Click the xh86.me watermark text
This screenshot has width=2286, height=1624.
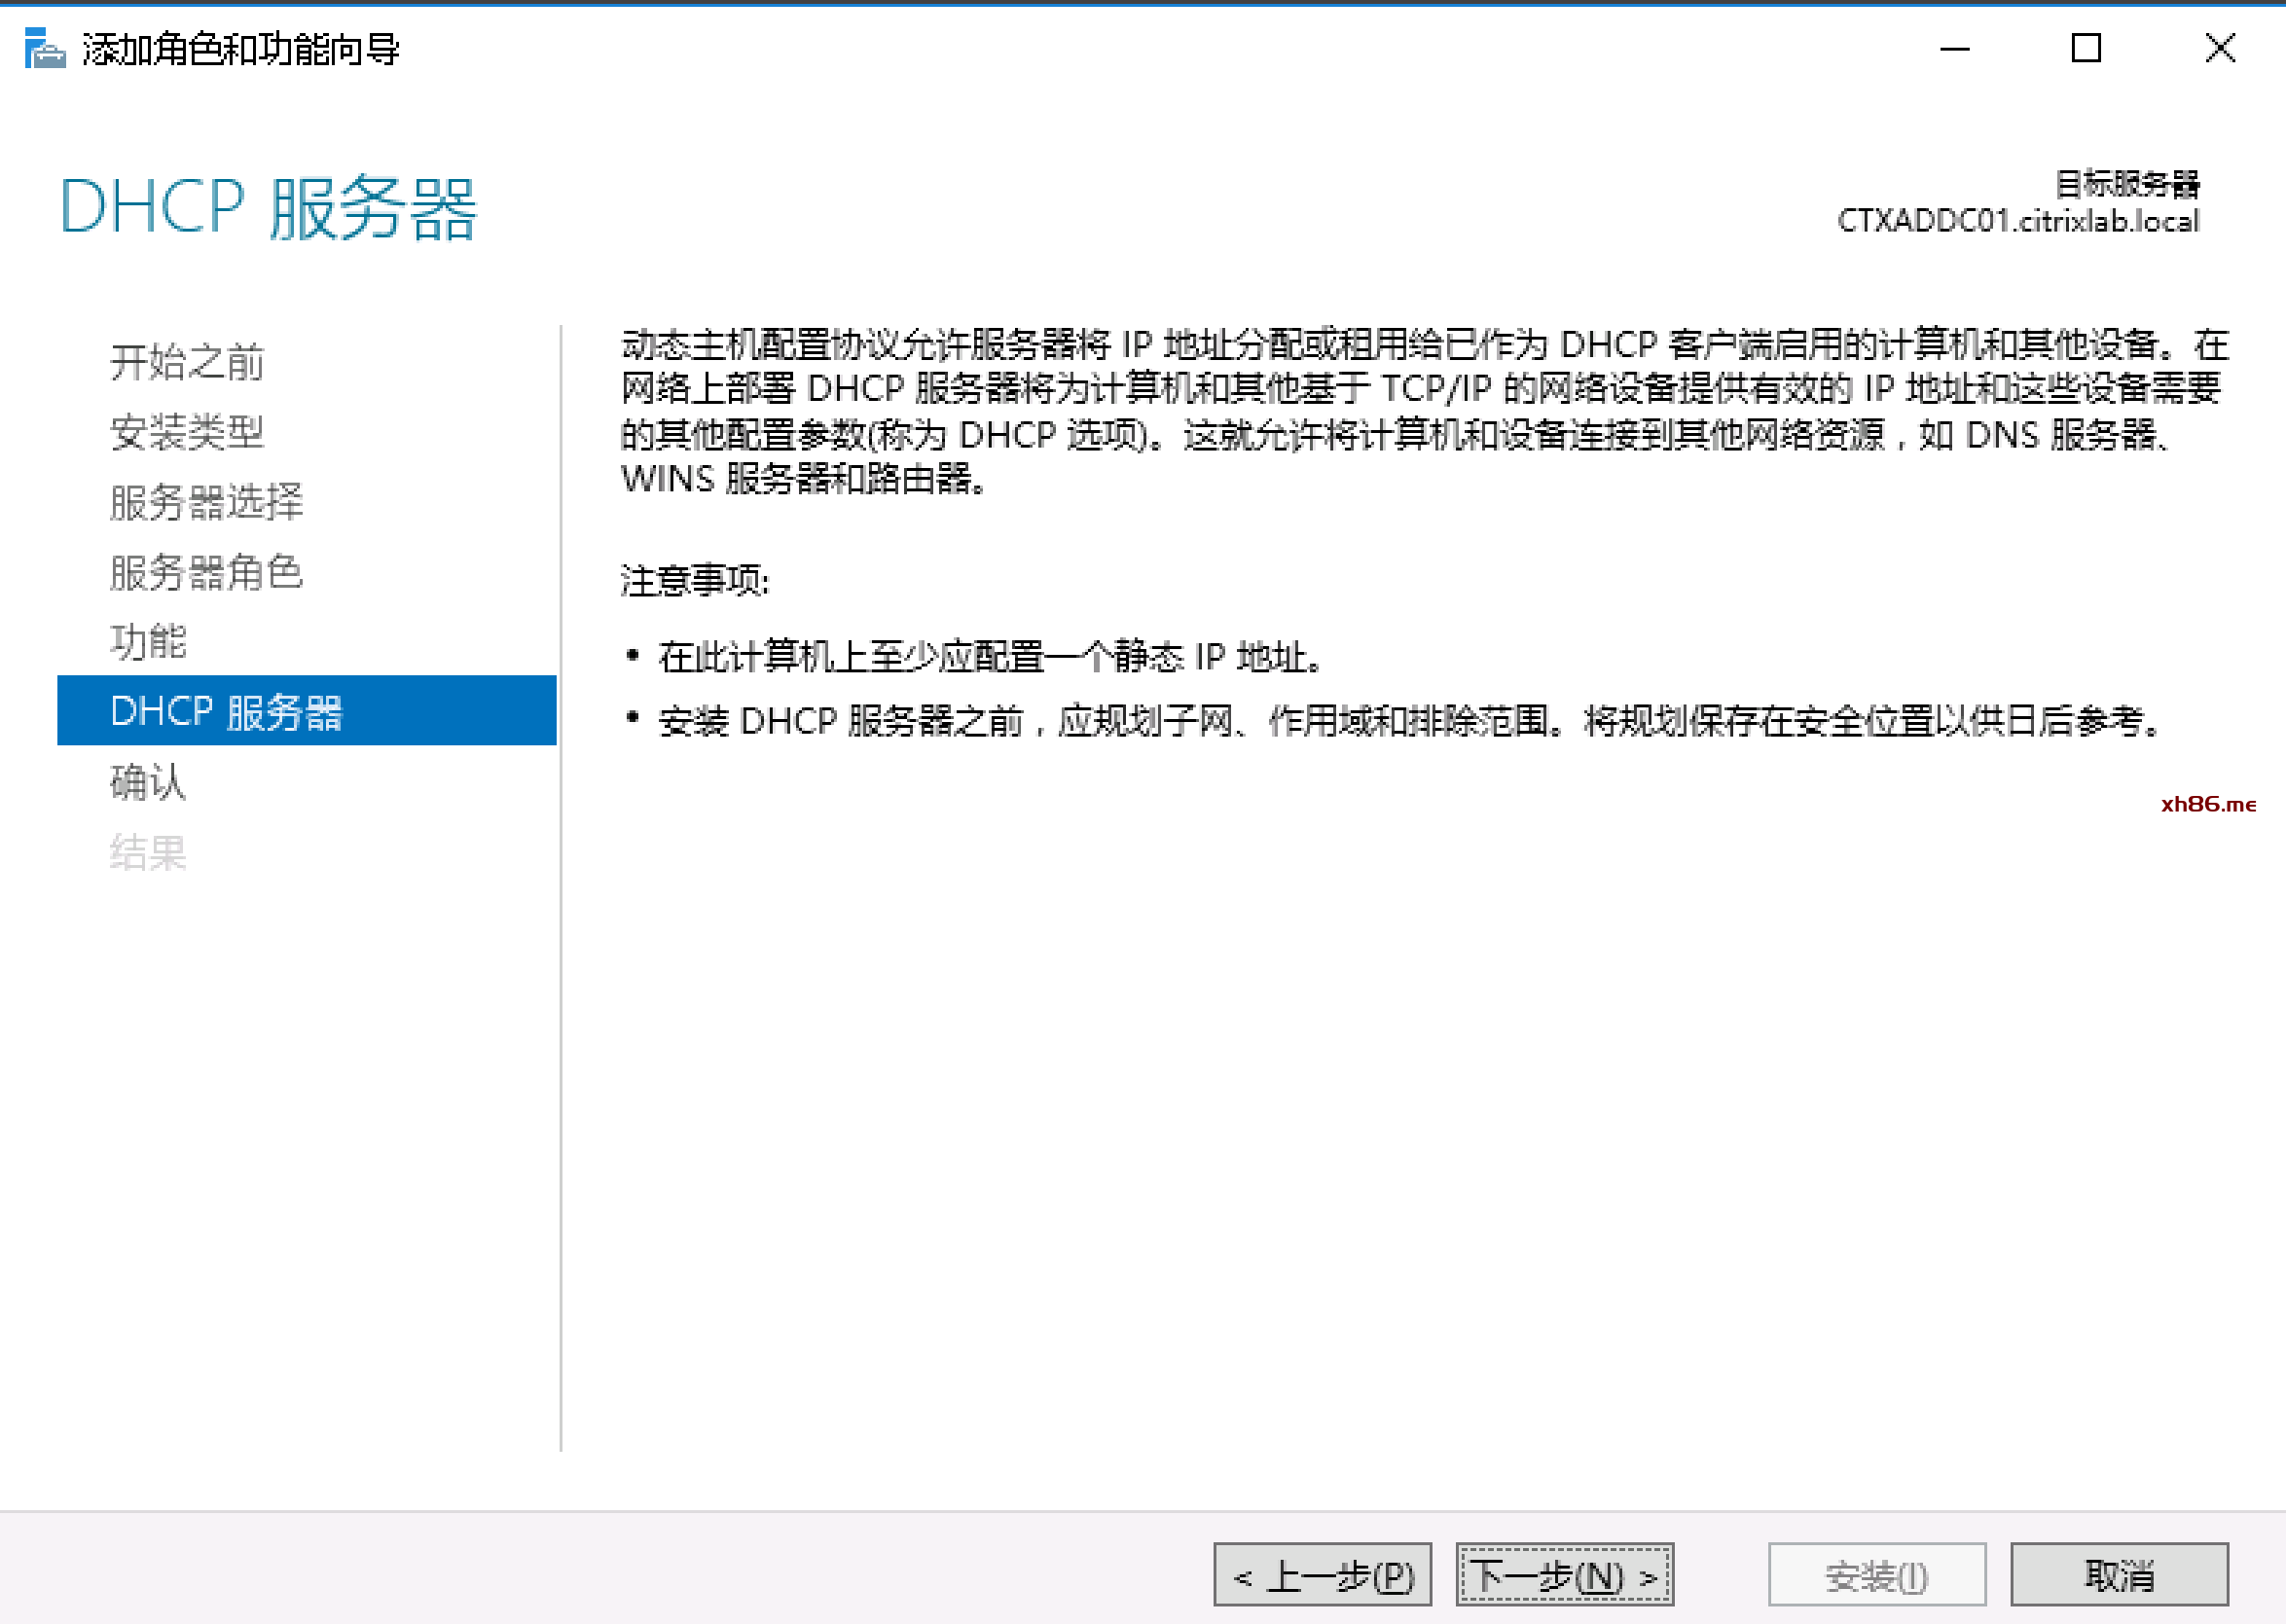click(x=2207, y=804)
